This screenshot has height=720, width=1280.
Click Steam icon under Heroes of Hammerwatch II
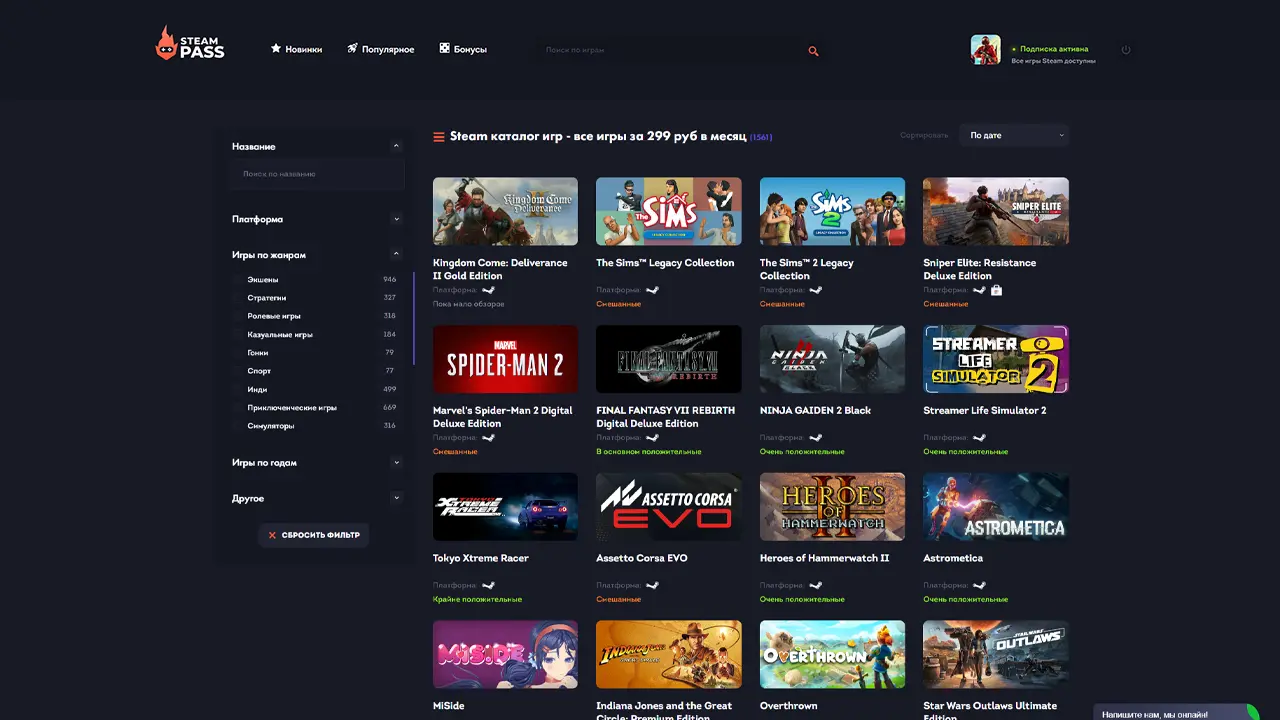(816, 586)
